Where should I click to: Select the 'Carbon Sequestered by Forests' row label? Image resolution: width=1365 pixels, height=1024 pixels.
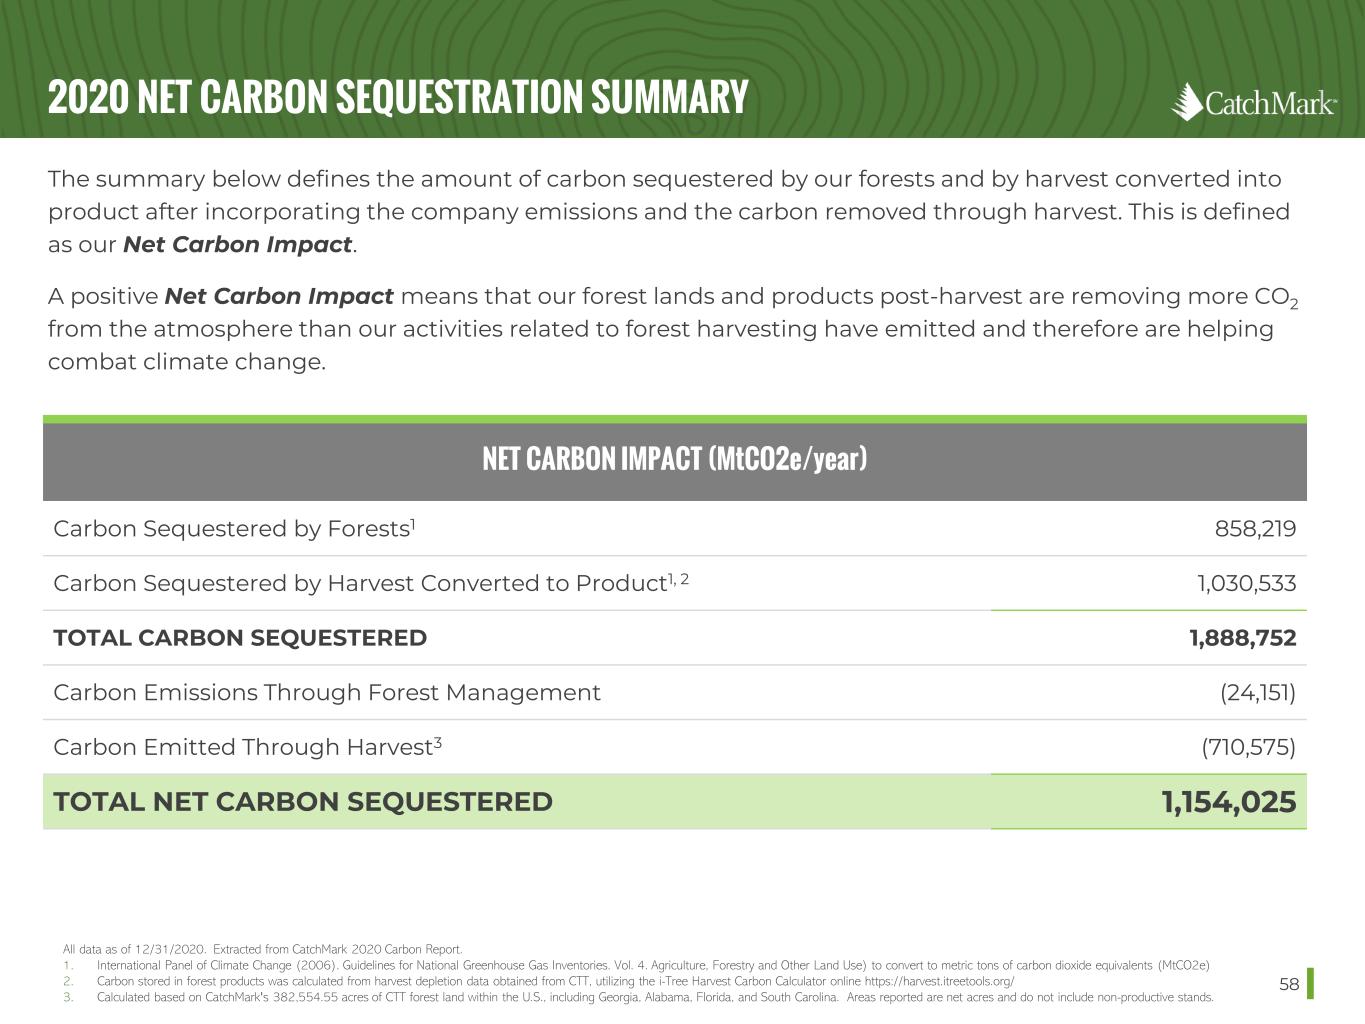tap(233, 529)
